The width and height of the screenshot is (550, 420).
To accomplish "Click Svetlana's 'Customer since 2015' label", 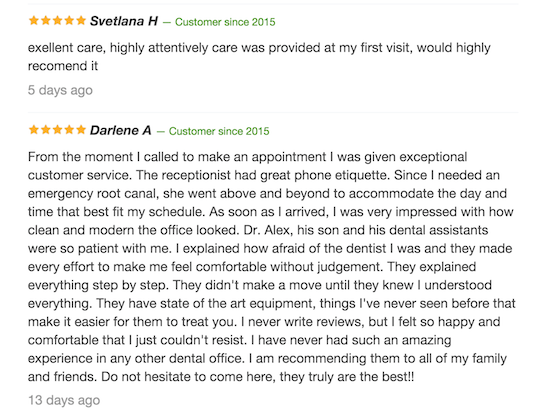I will (x=225, y=22).
